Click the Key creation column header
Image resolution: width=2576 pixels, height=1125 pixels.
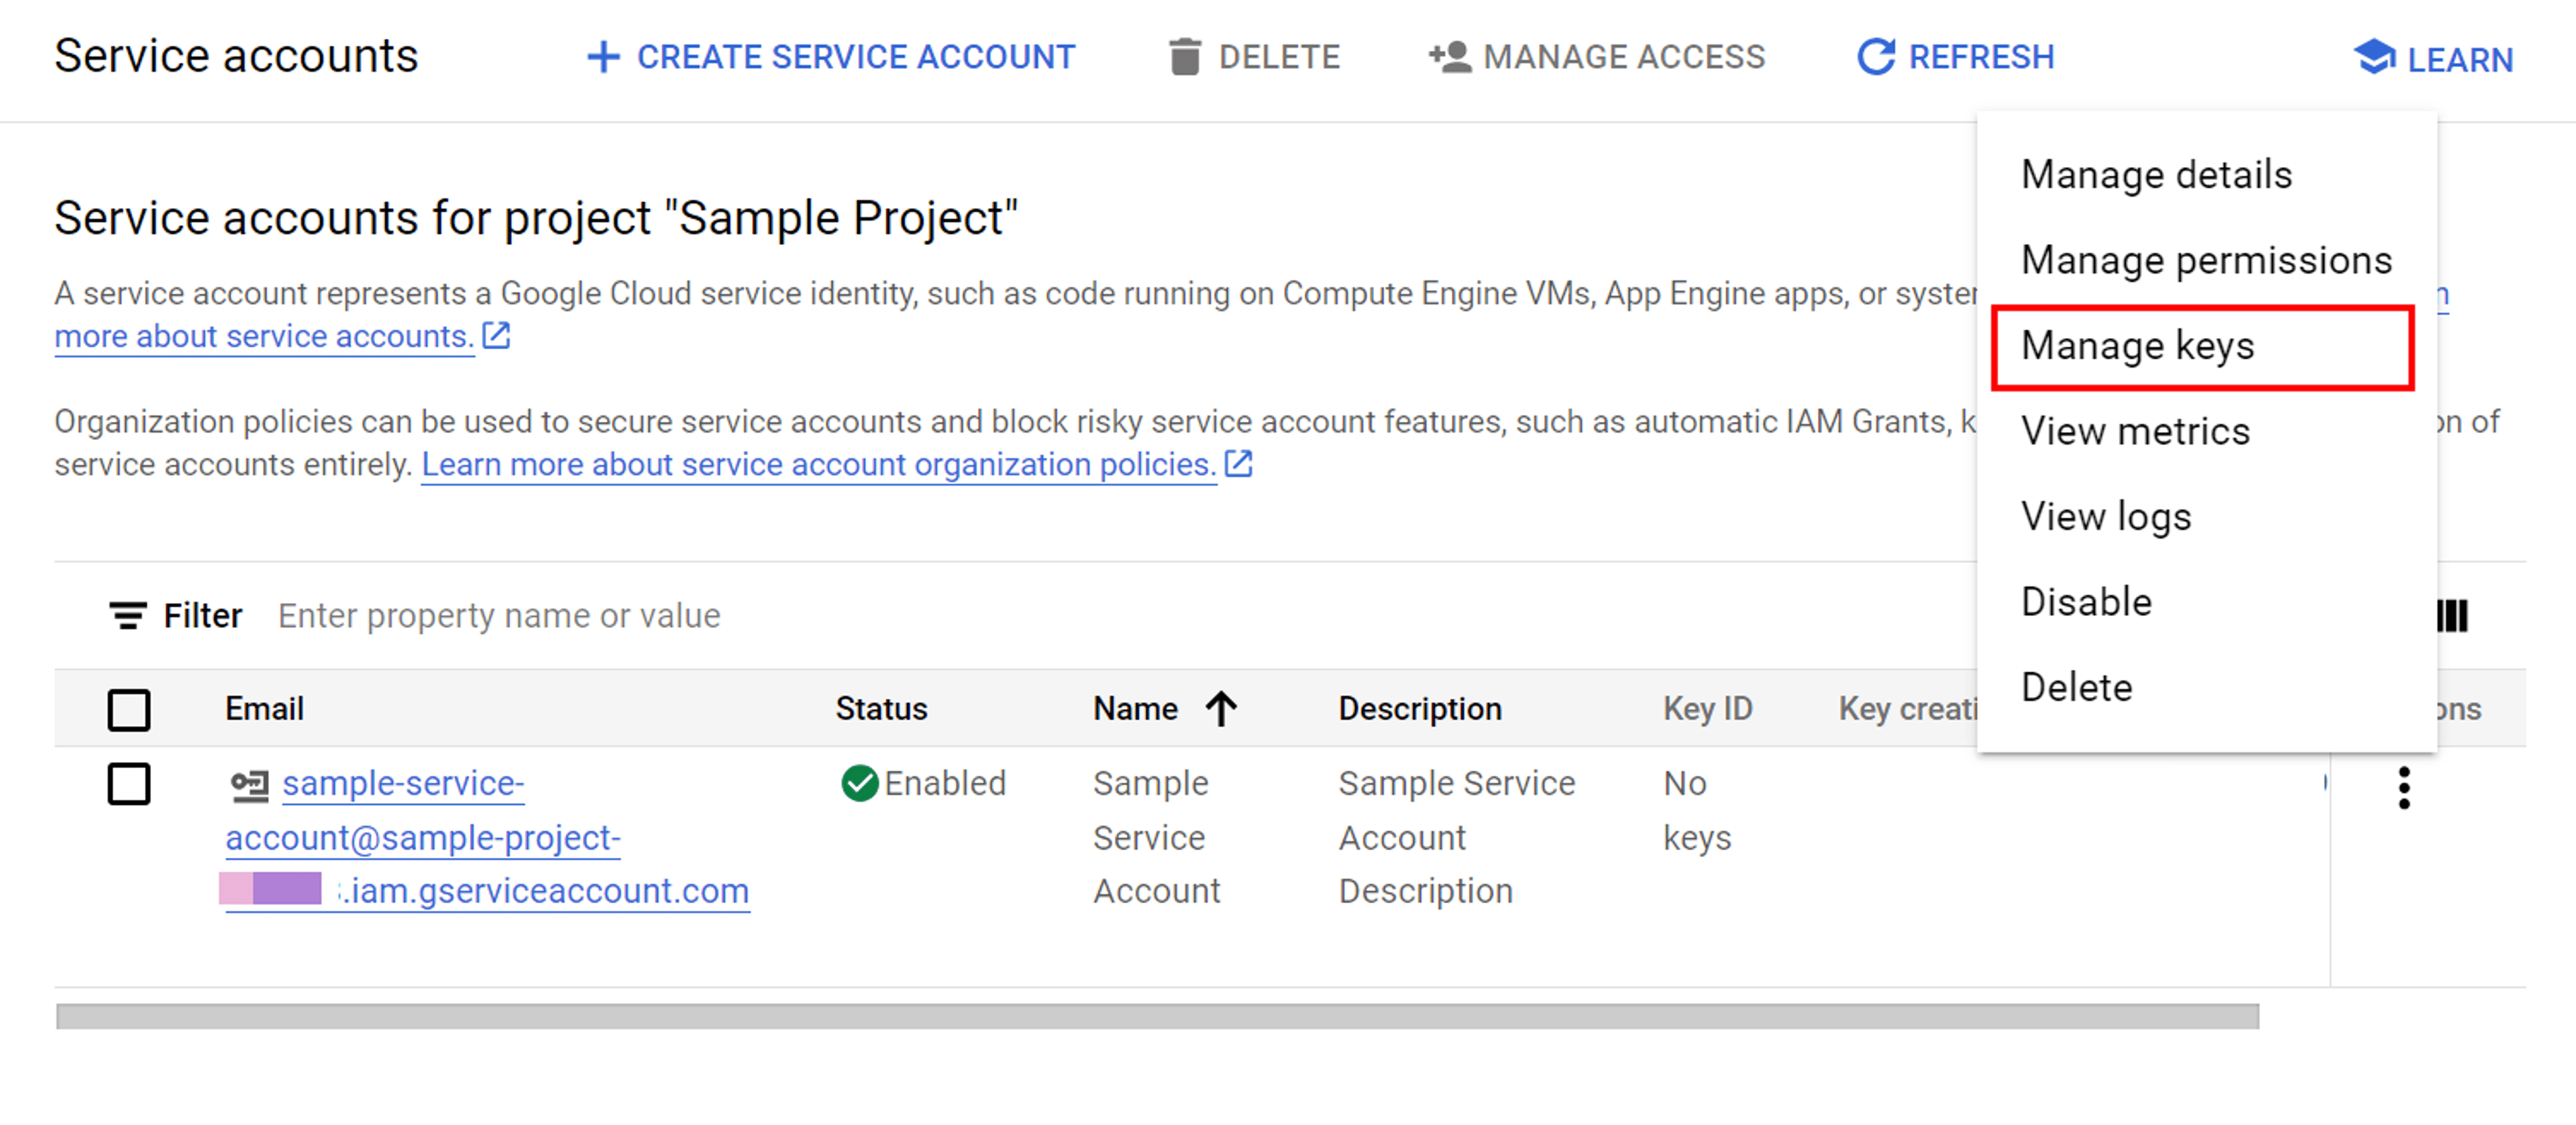1907,708
